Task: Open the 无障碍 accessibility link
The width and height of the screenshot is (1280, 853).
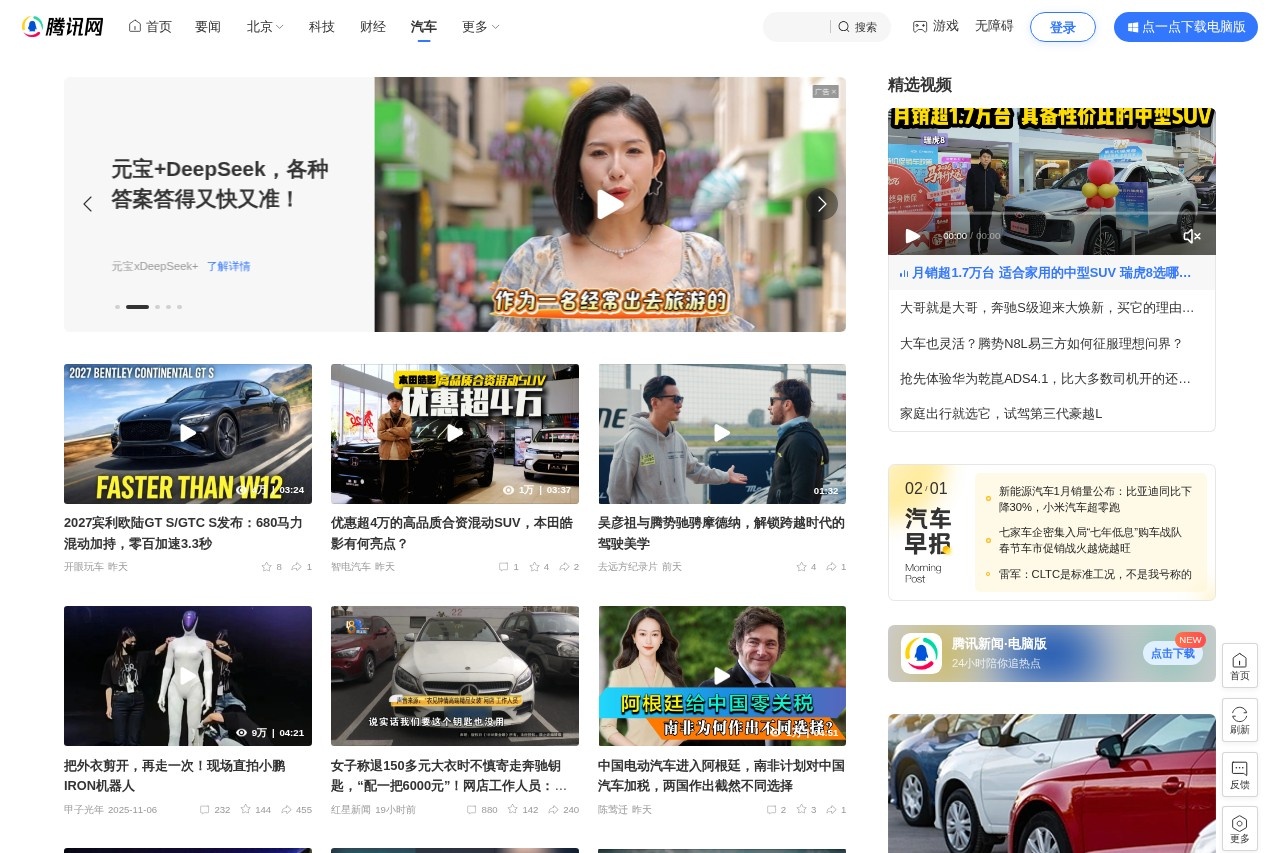Action: (x=994, y=26)
